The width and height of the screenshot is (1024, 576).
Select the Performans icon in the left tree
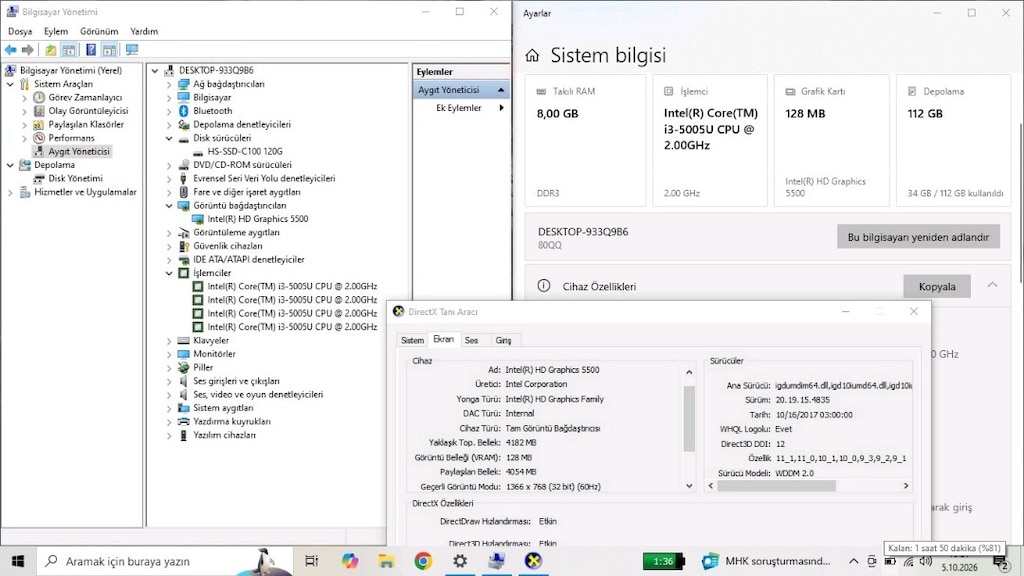pyautogui.click(x=39, y=138)
